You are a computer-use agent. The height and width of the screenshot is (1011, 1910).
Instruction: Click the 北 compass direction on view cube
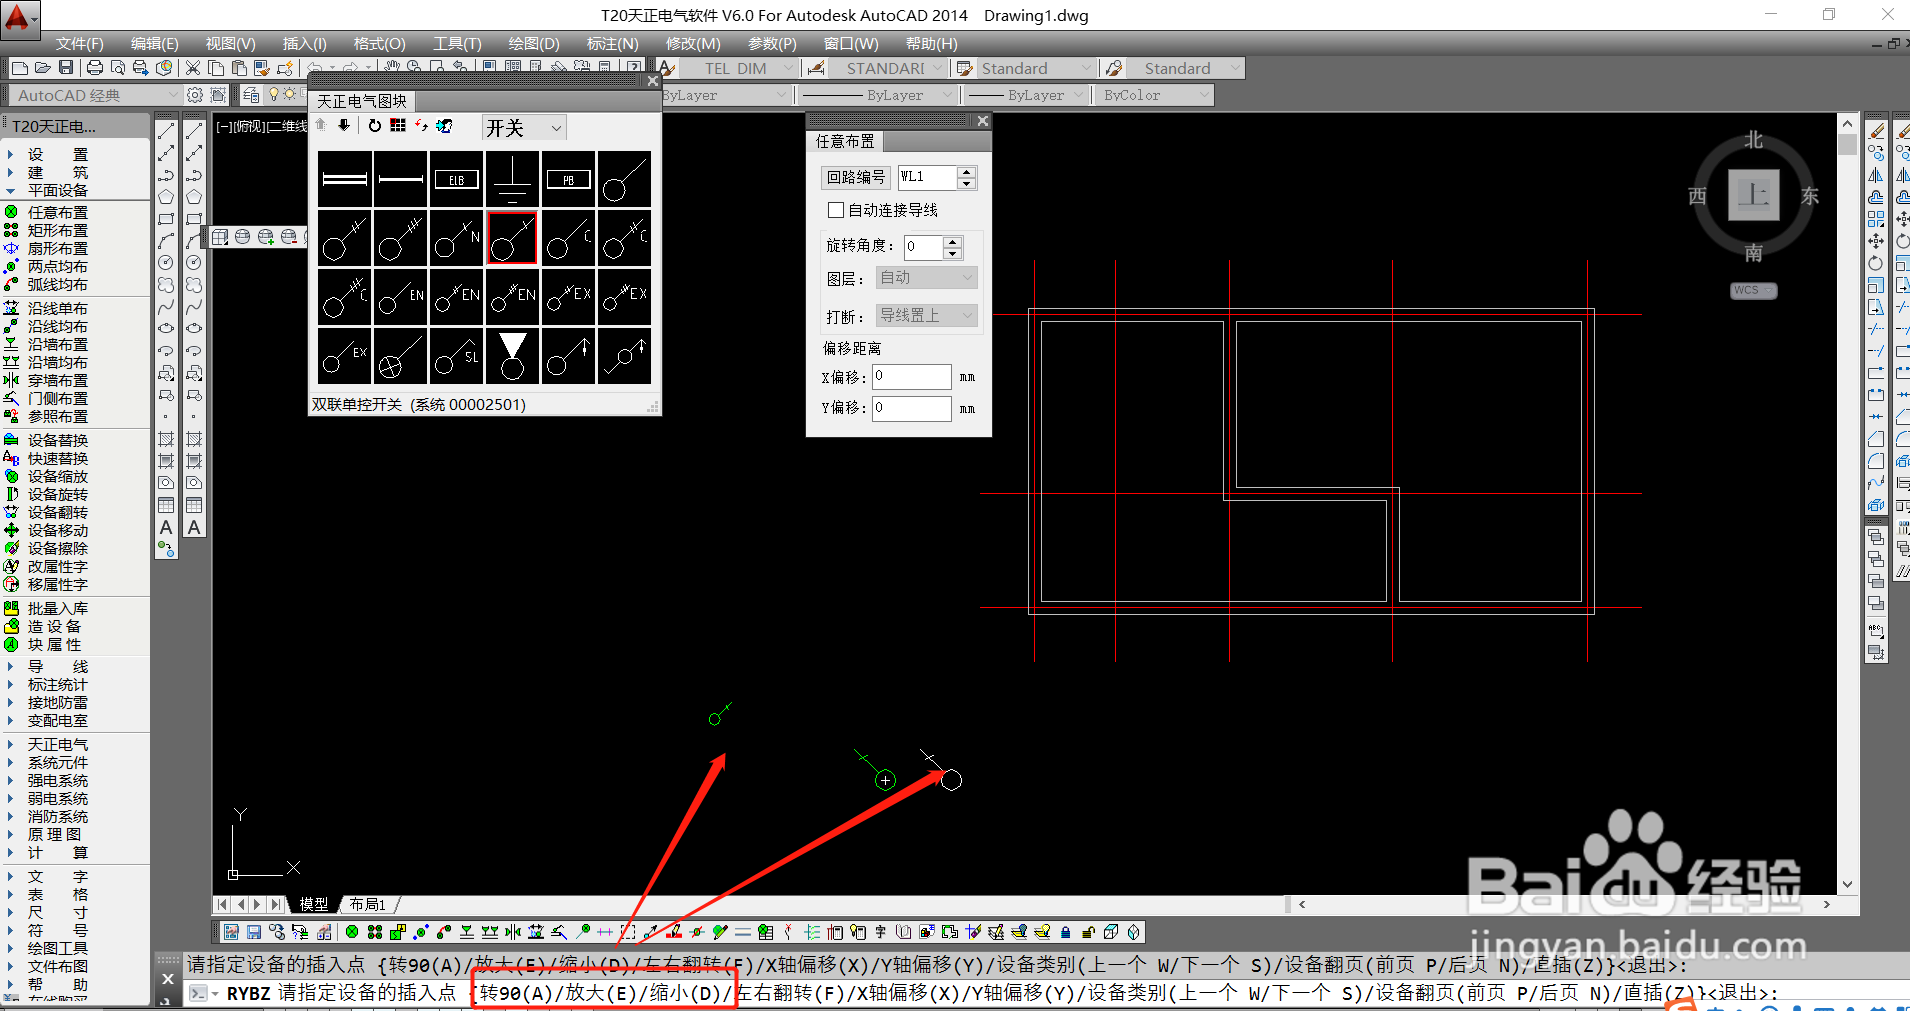(x=1754, y=140)
